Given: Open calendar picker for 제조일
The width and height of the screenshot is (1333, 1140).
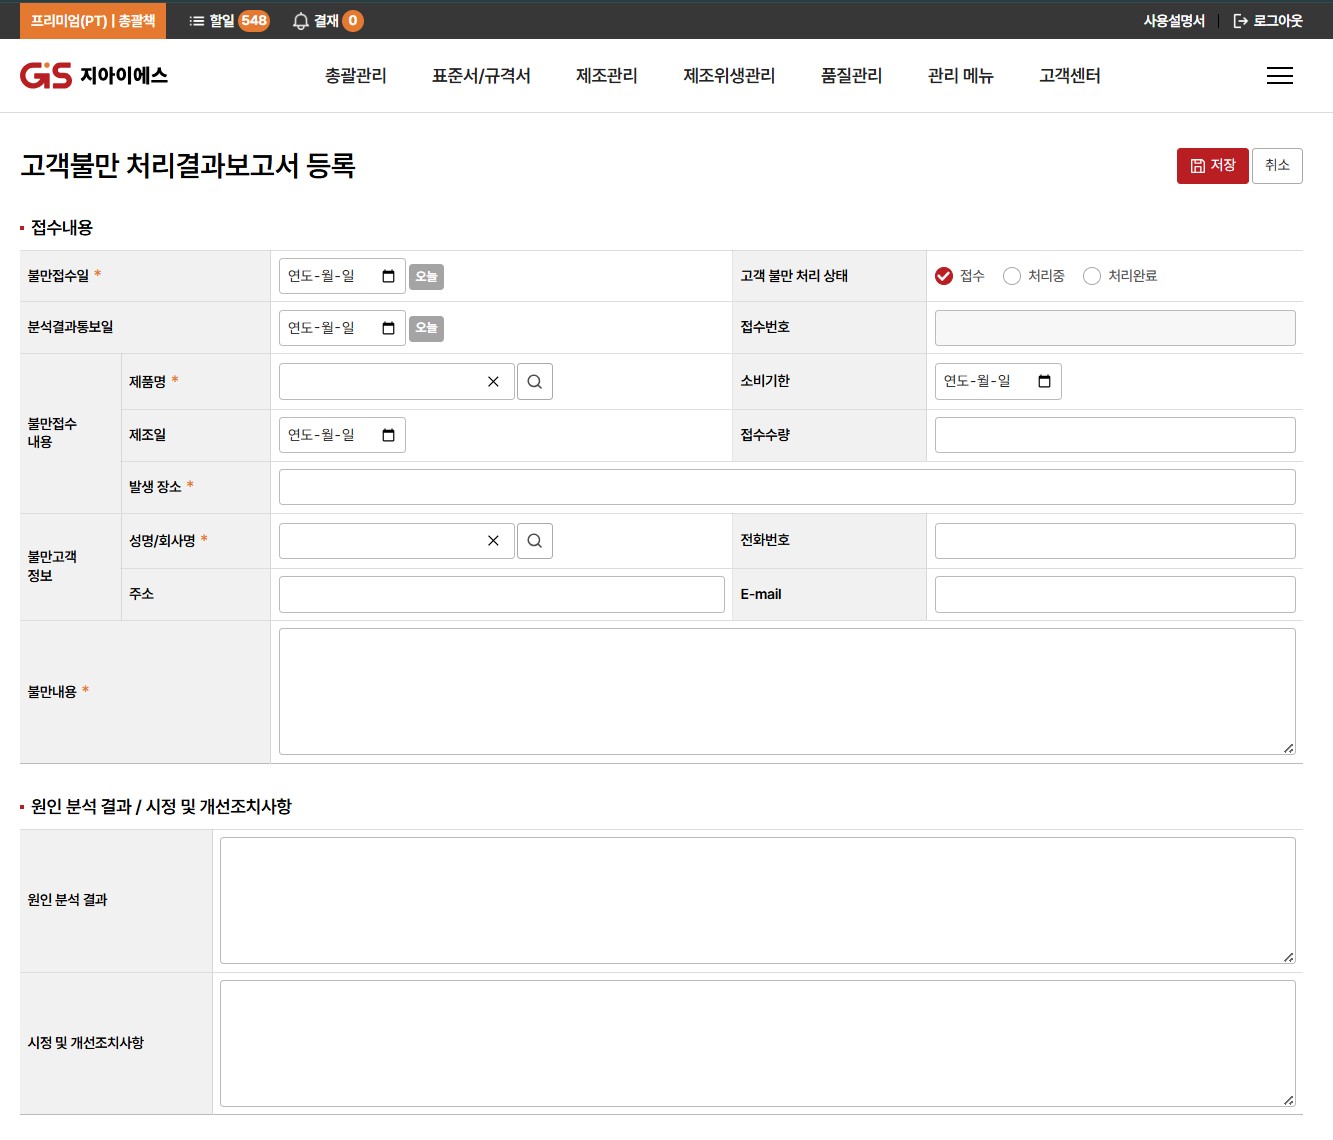Looking at the screenshot, I should [x=388, y=435].
